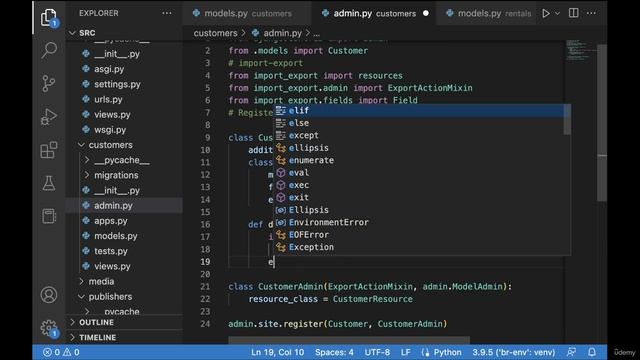The width and height of the screenshot is (640, 360).
Task: Open the Explorer view in activity bar
Action: click(49, 18)
